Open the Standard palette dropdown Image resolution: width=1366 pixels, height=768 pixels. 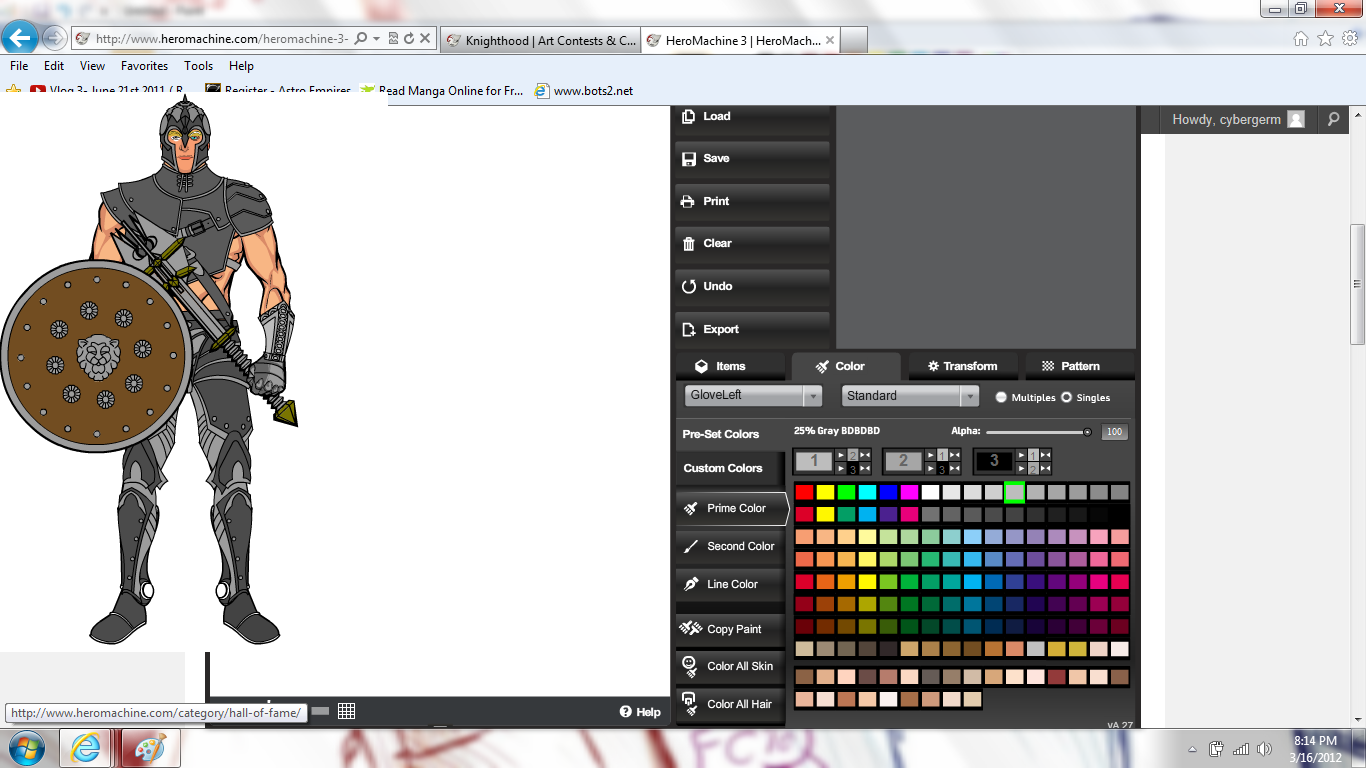point(968,396)
